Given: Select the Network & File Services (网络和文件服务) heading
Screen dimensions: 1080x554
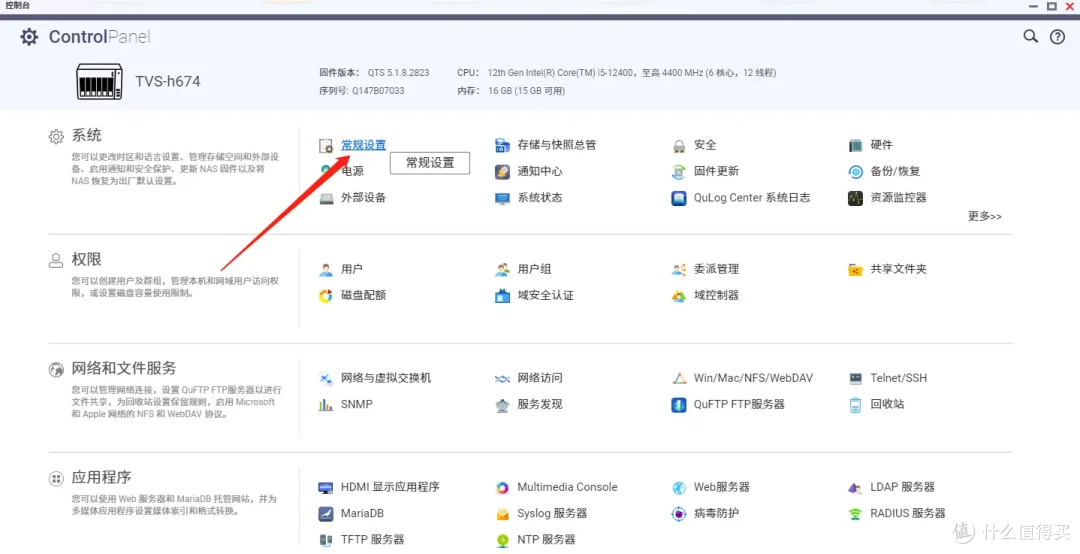Looking at the screenshot, I should (x=124, y=368).
